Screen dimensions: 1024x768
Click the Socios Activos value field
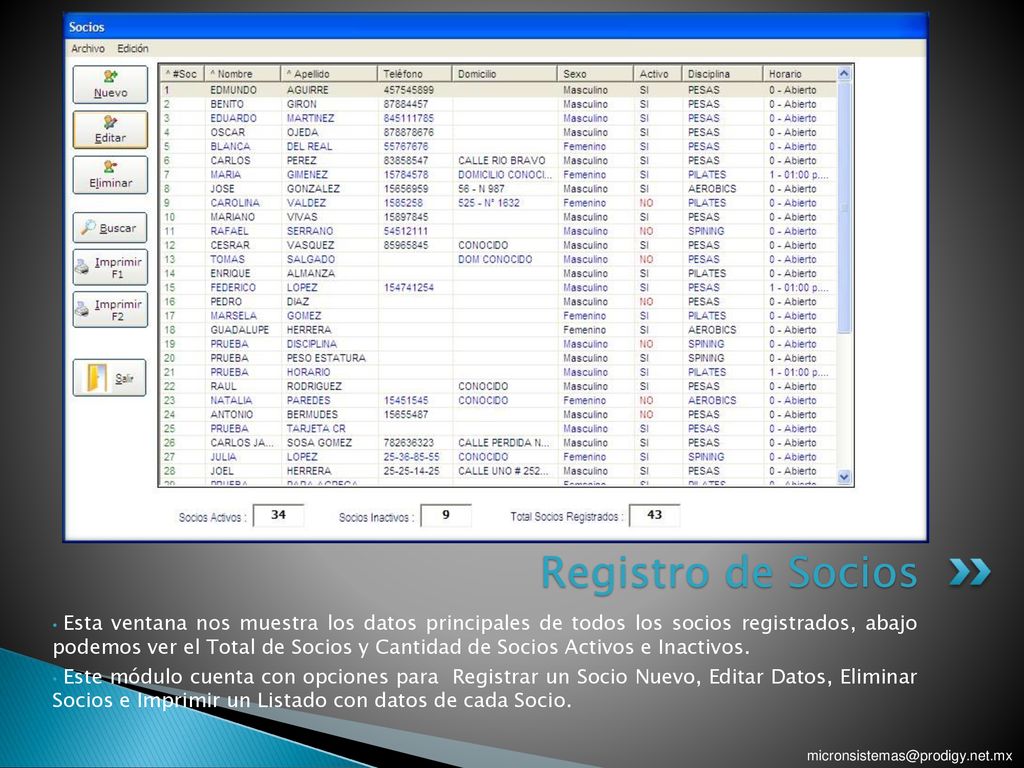click(x=278, y=515)
